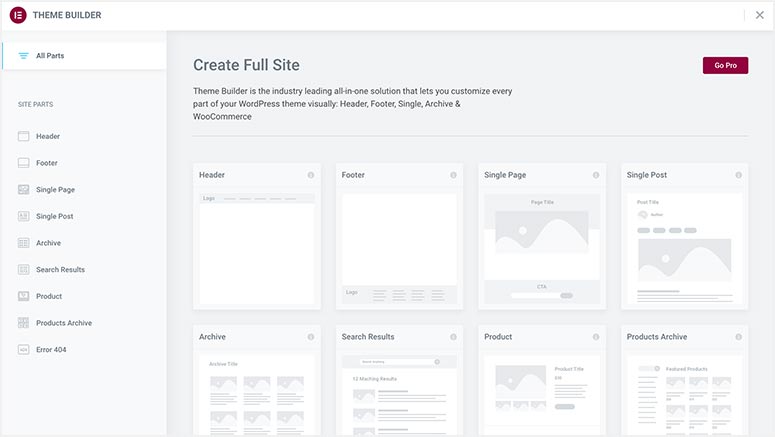The width and height of the screenshot is (775, 437).
Task: Select the Product template thumbnail
Action: (542, 395)
